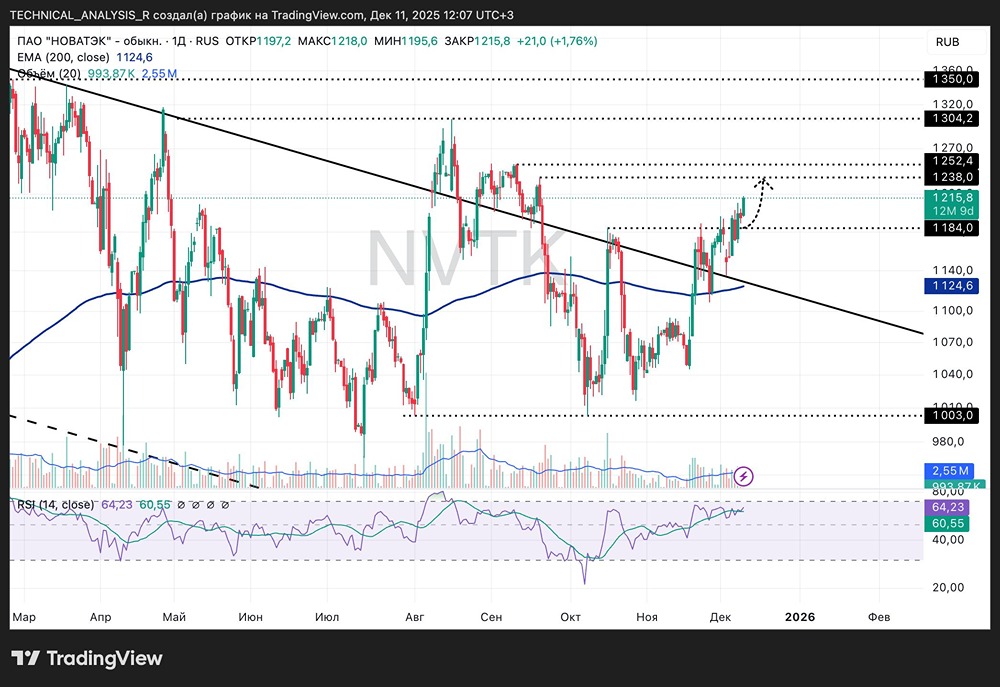Click the purple 64,23 RSI value tag

coord(947,508)
